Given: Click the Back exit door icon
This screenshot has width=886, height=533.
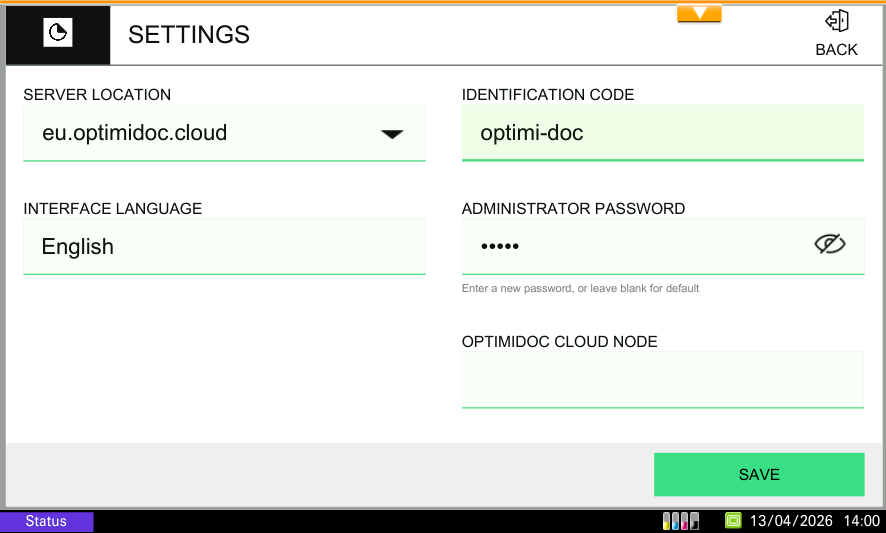Looking at the screenshot, I should point(836,22).
